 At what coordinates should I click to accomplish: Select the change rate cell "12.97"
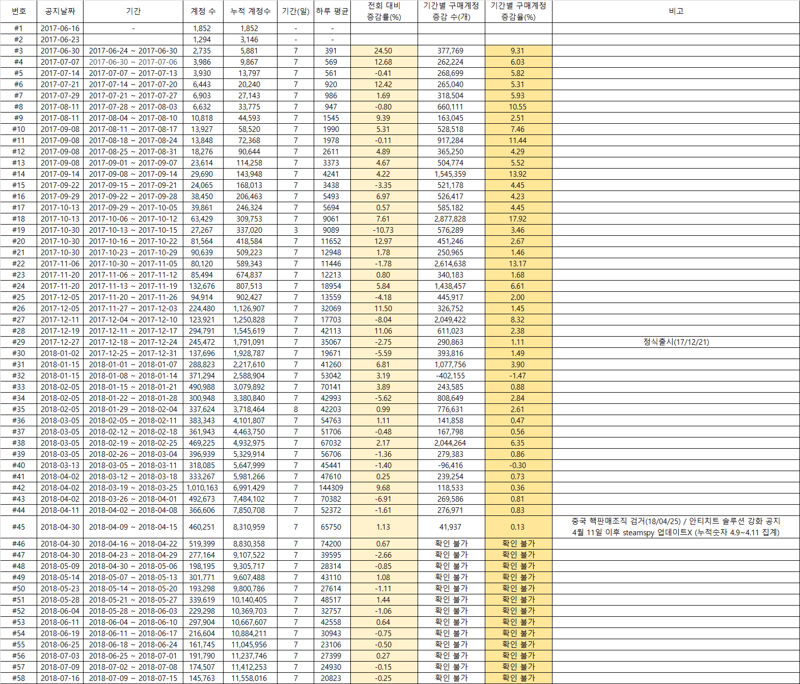tap(384, 241)
